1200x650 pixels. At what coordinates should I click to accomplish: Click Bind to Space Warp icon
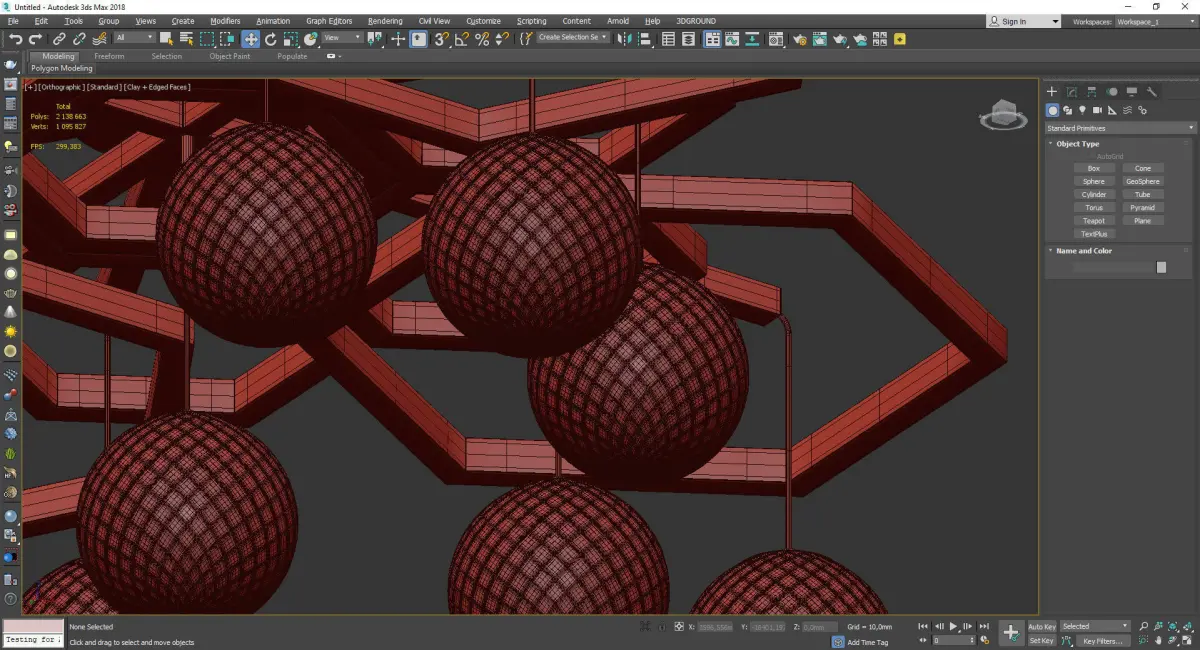[x=99, y=39]
